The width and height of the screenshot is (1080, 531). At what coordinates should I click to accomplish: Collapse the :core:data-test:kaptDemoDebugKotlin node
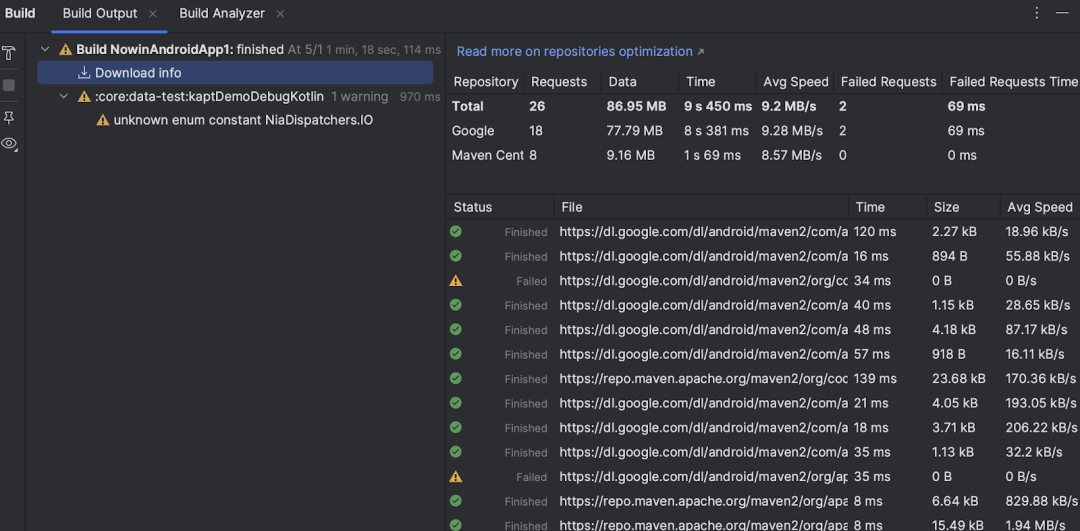click(64, 96)
